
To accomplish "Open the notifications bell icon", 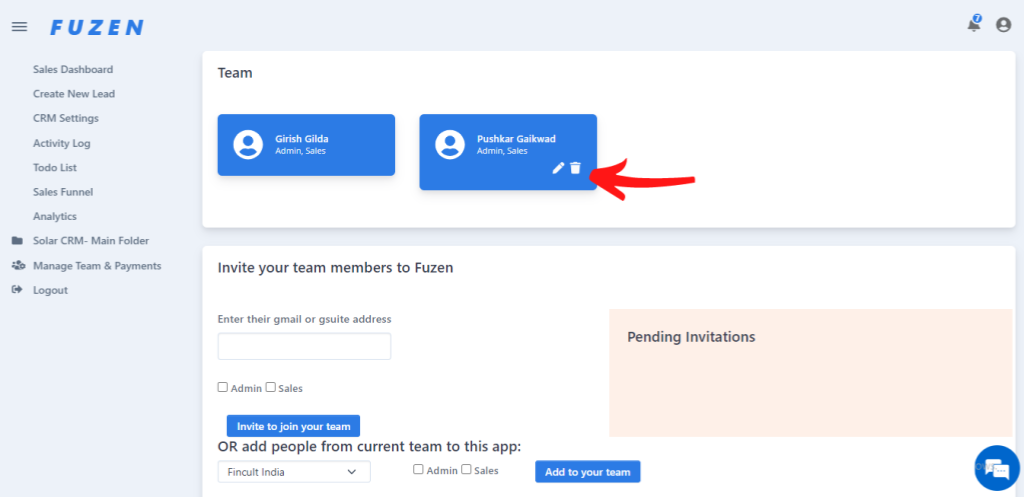I will coord(974,24).
